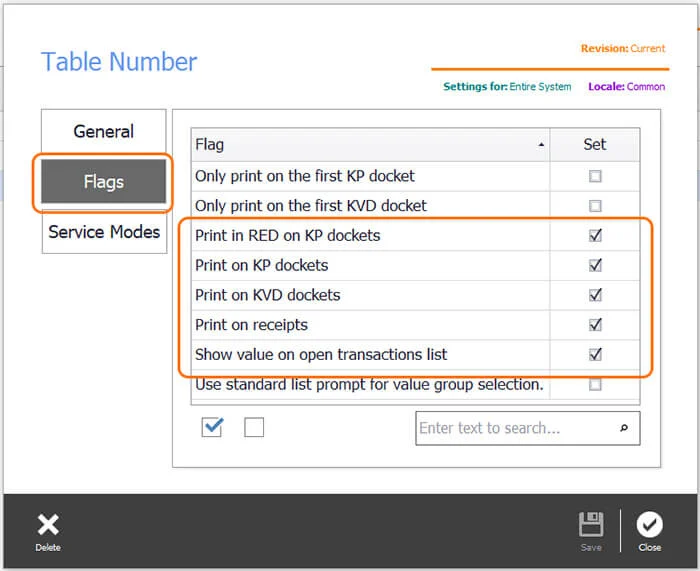700x571 pixels.
Task: Enable standard list prompt for value group
Action: (x=595, y=384)
